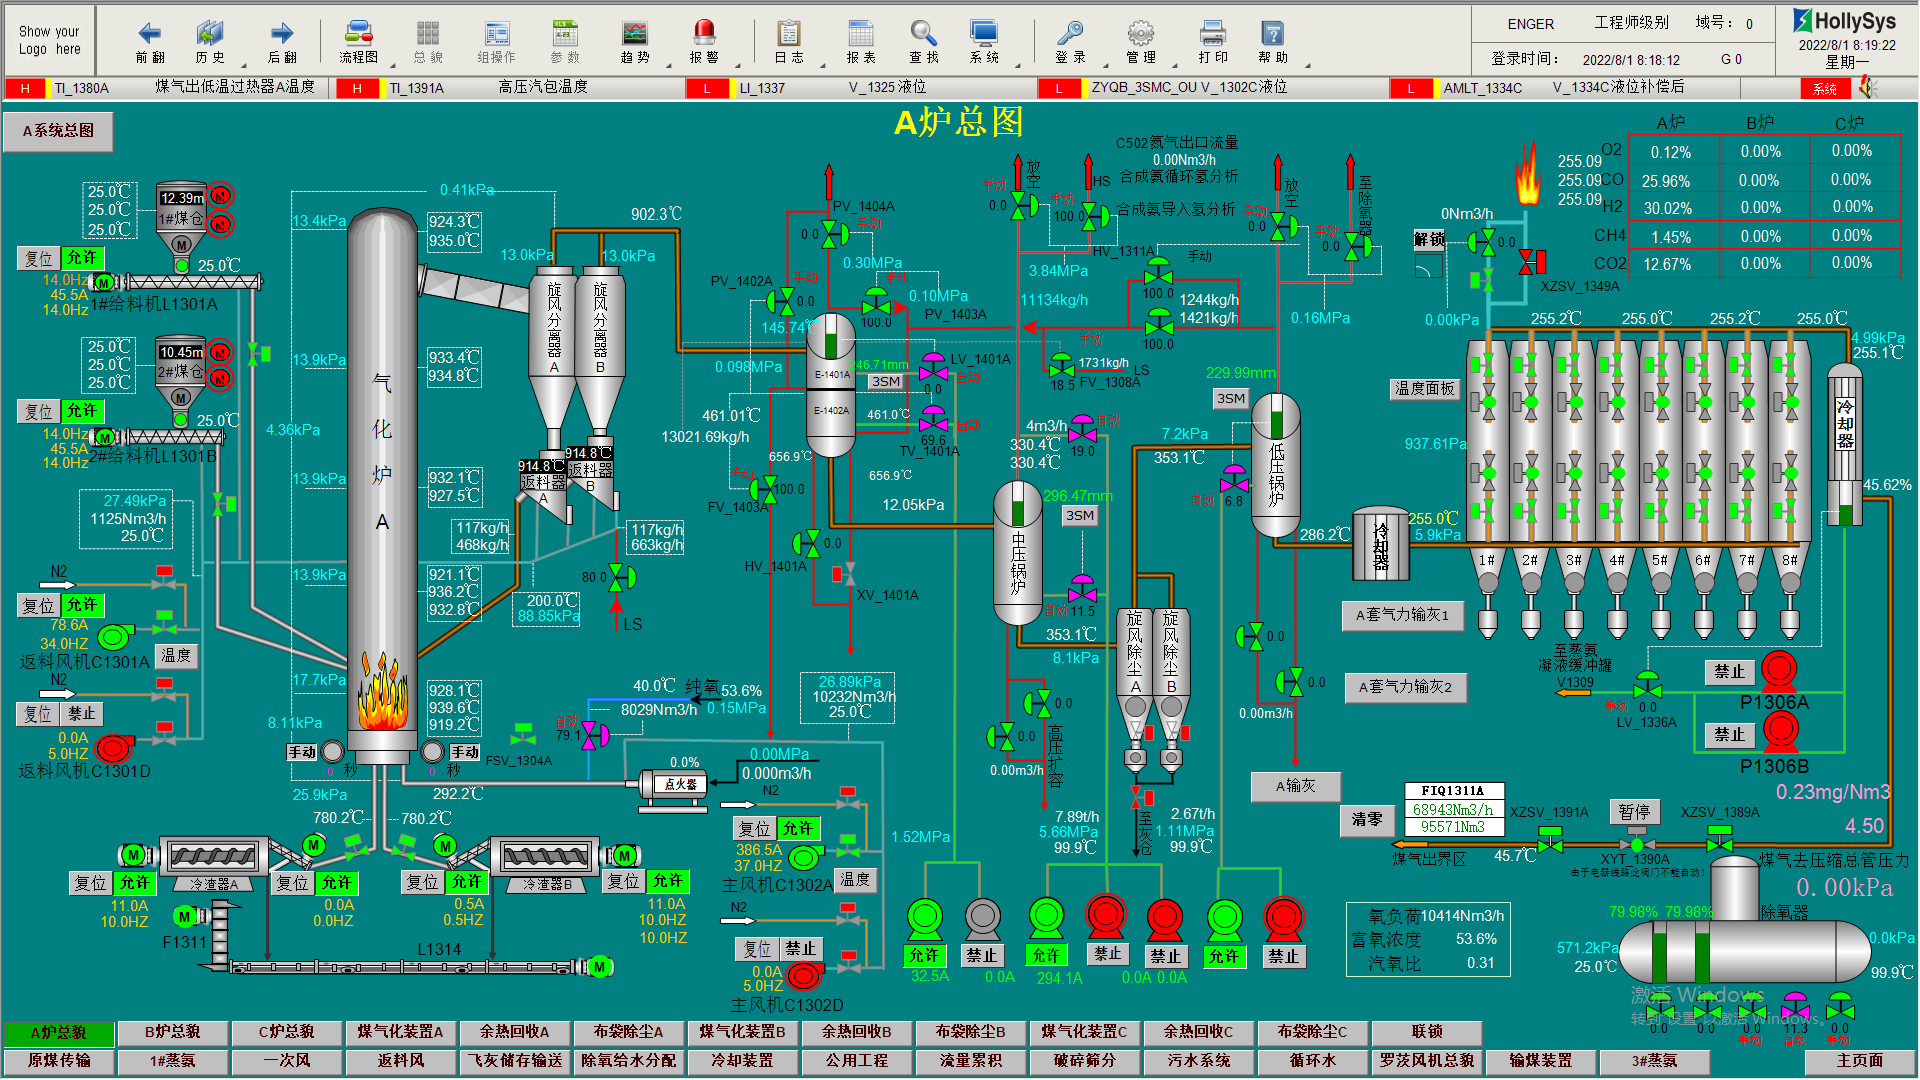Click the 3SM level setpoint box near E-1401A
1920x1080 pixels.
pyautogui.click(x=885, y=382)
